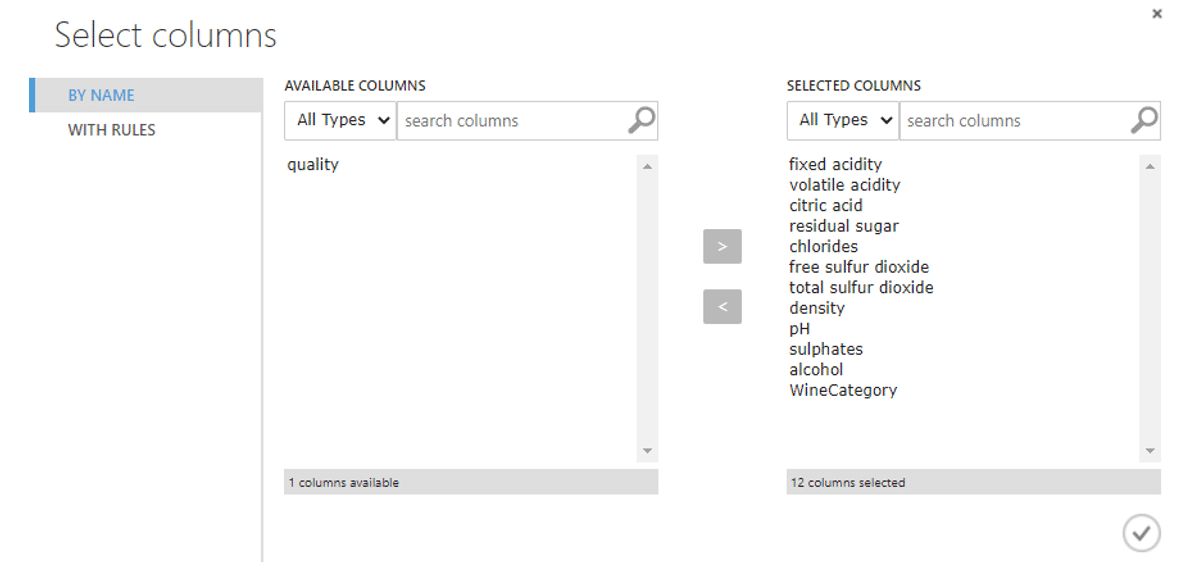Click the checkmark to confirm selection
The image size is (1188, 570).
coord(1141,533)
